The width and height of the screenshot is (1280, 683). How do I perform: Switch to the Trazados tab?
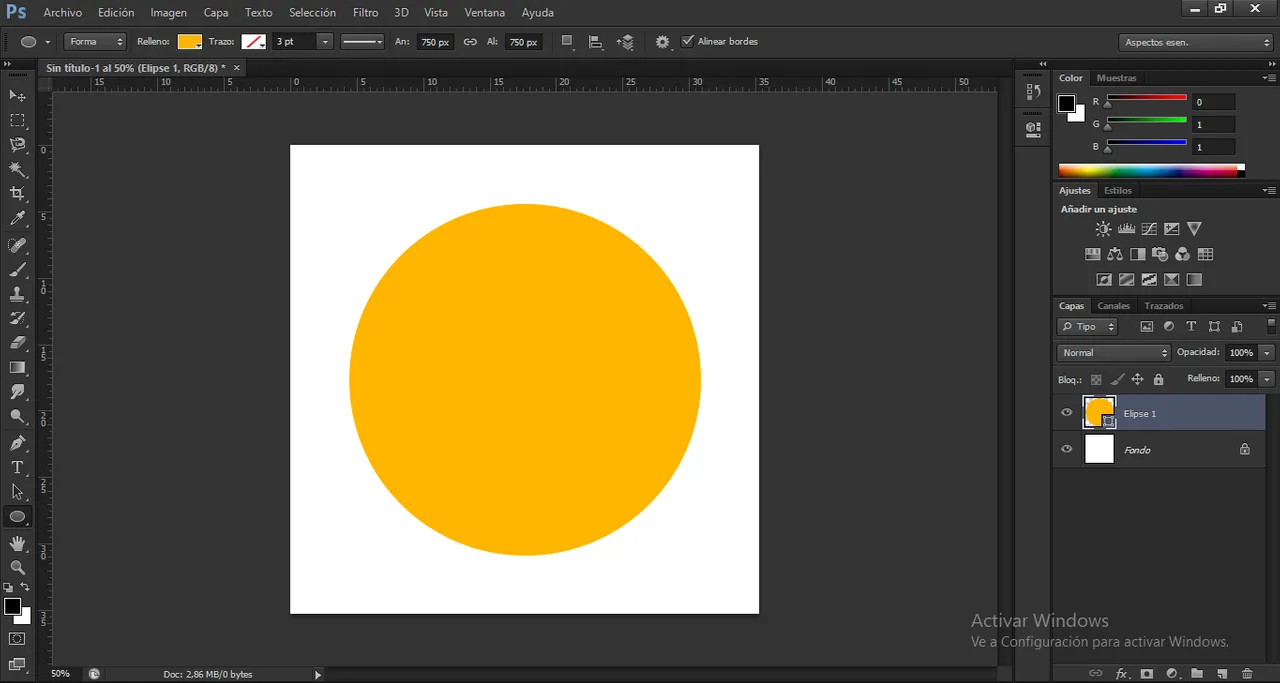coord(1164,306)
